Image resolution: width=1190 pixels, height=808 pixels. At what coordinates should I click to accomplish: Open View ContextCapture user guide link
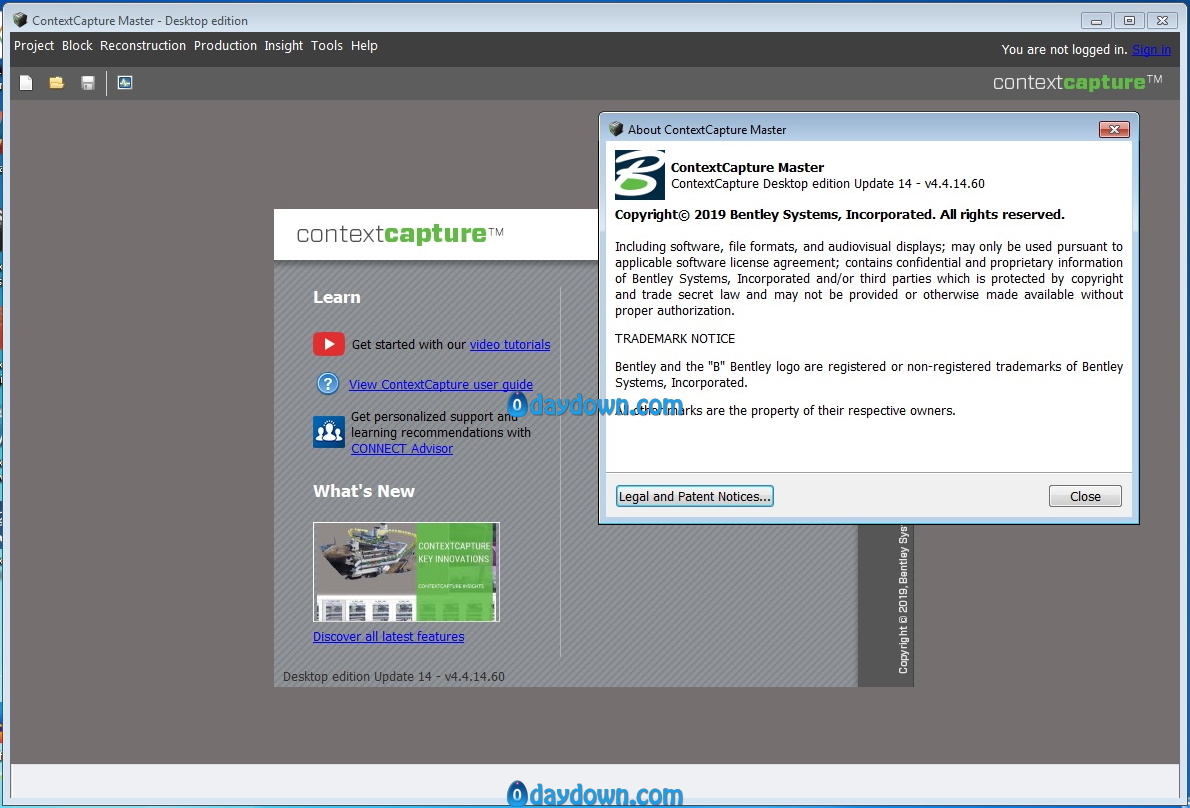(441, 385)
